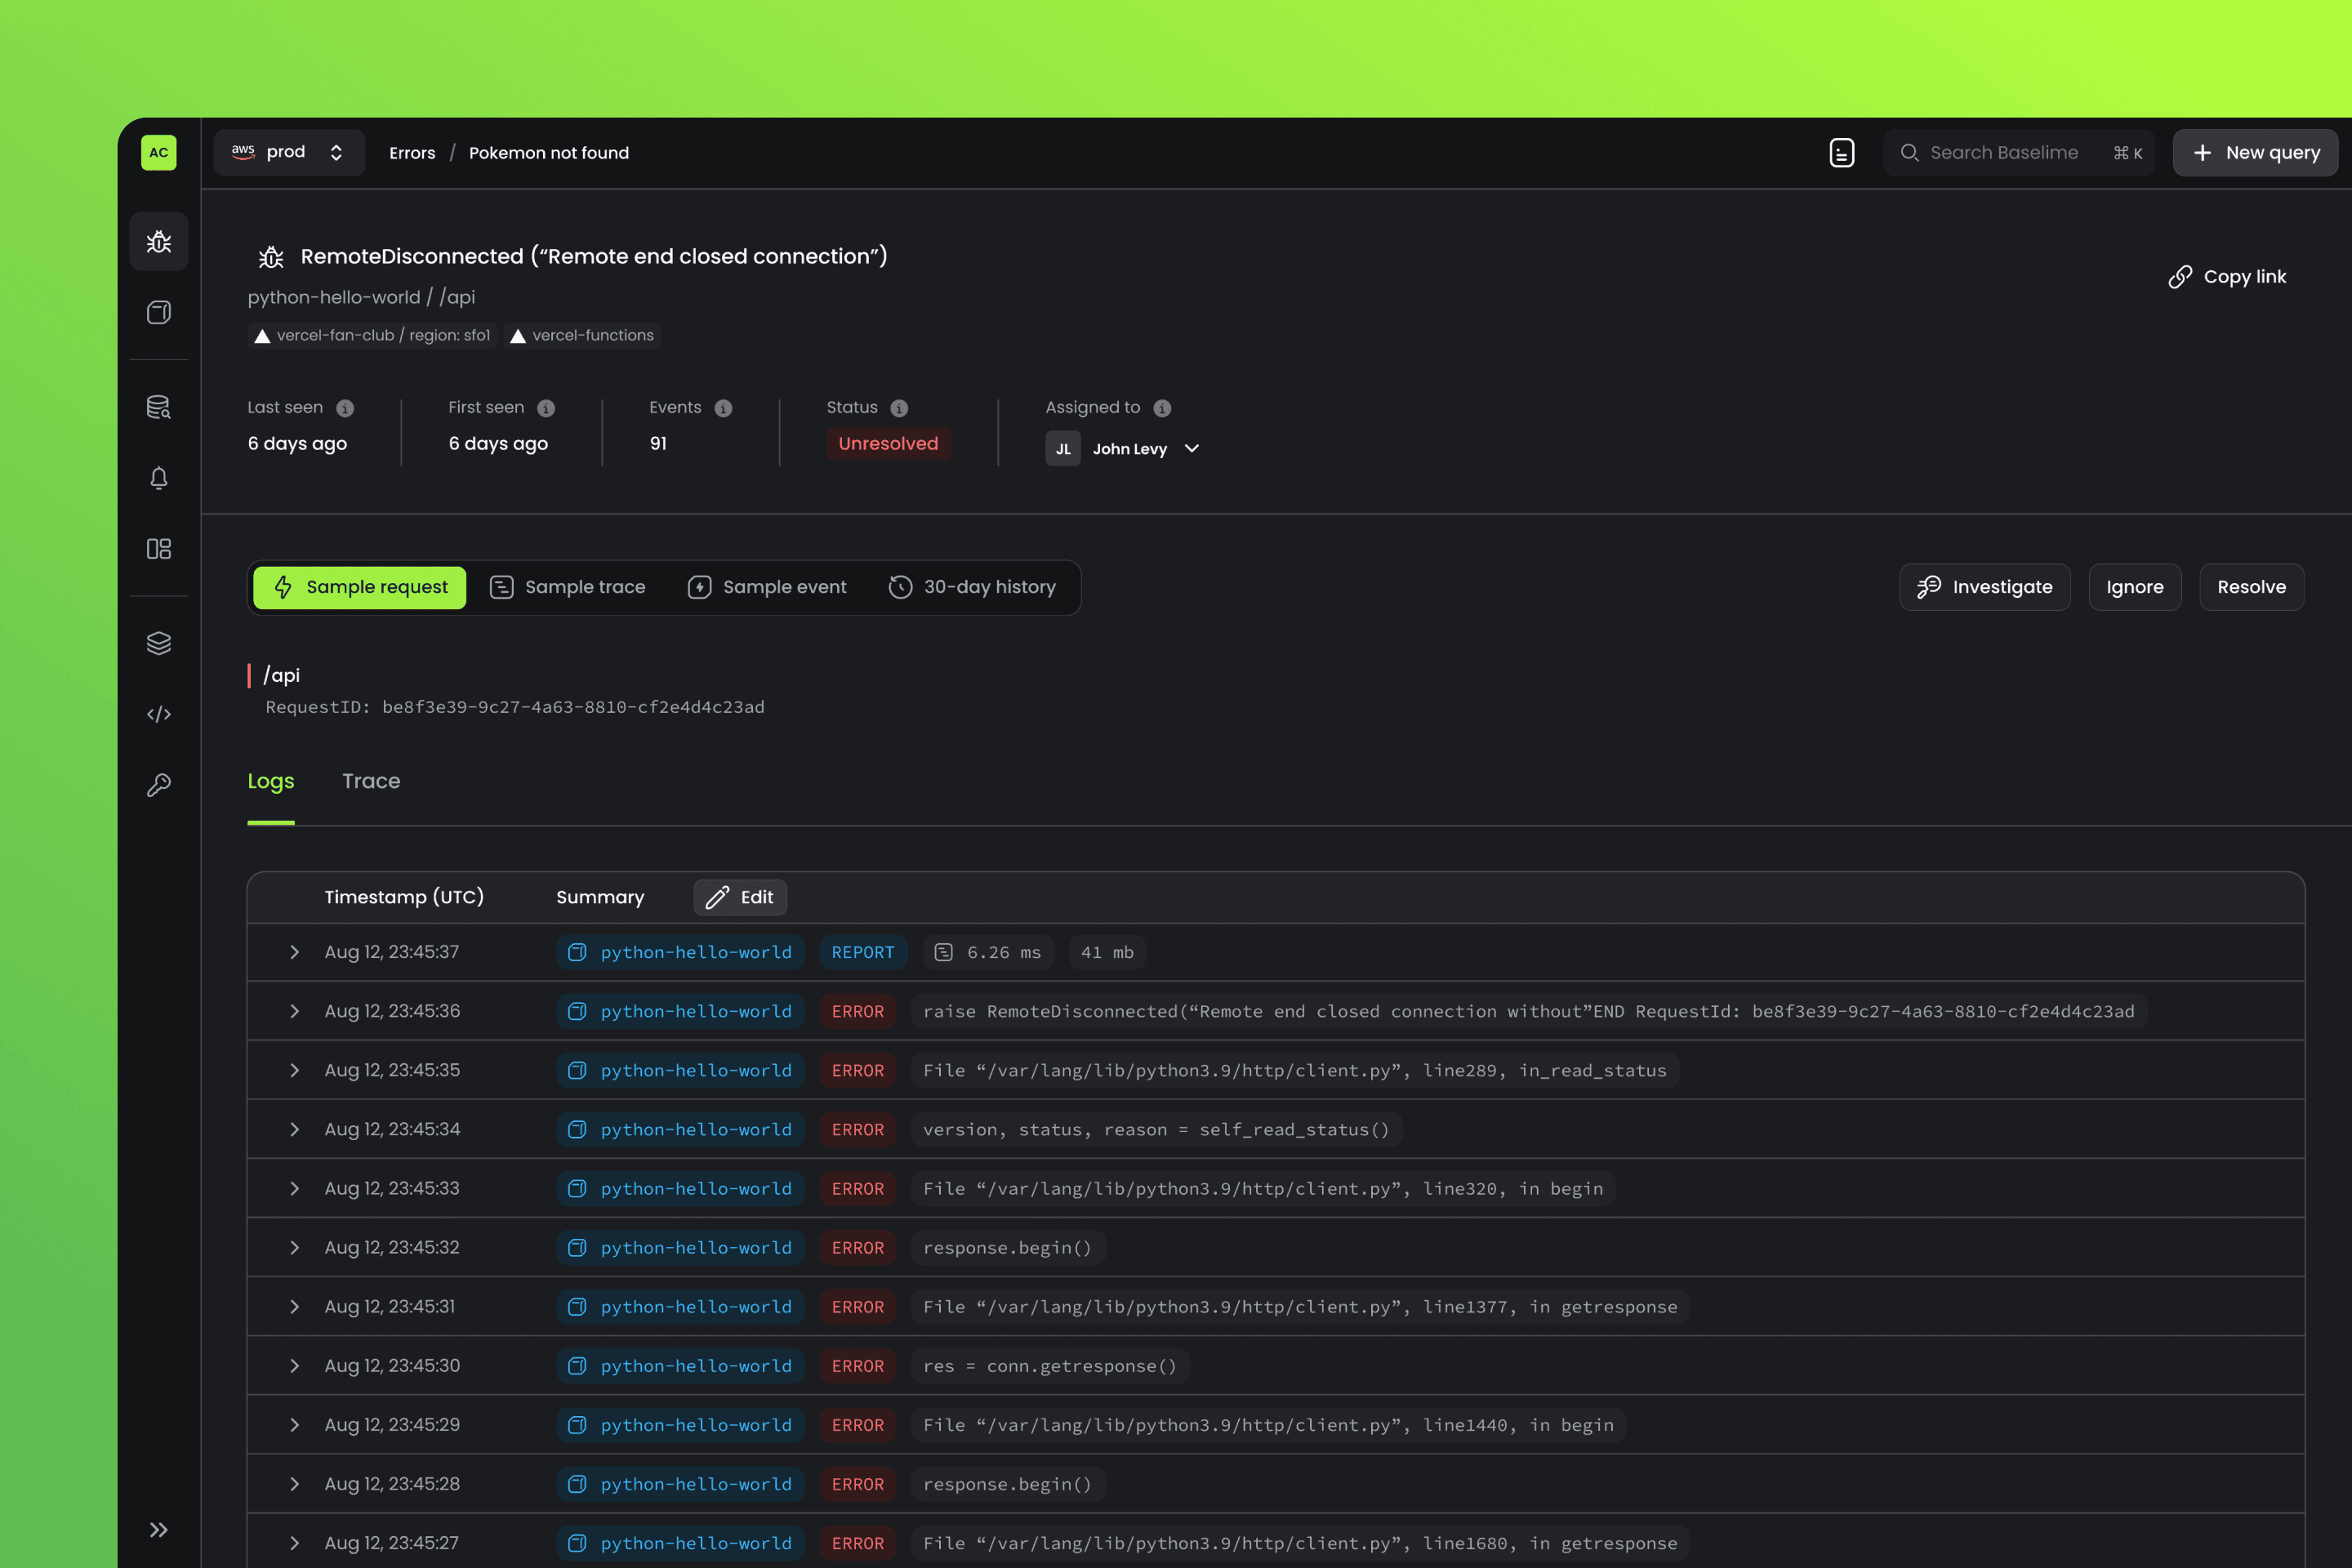Click info icon next to Status
2352x1568 pixels.
(x=899, y=408)
